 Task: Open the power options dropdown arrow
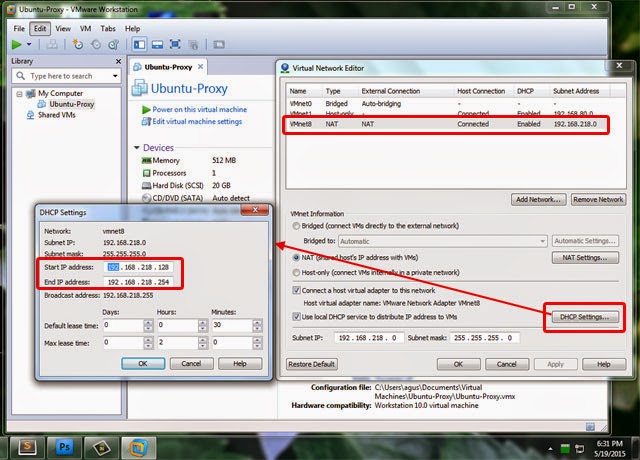click(29, 44)
